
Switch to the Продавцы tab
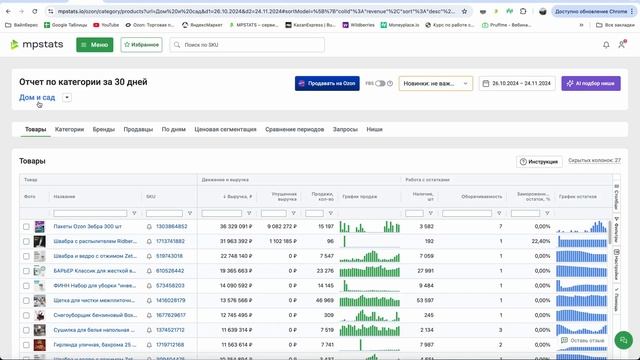138,129
